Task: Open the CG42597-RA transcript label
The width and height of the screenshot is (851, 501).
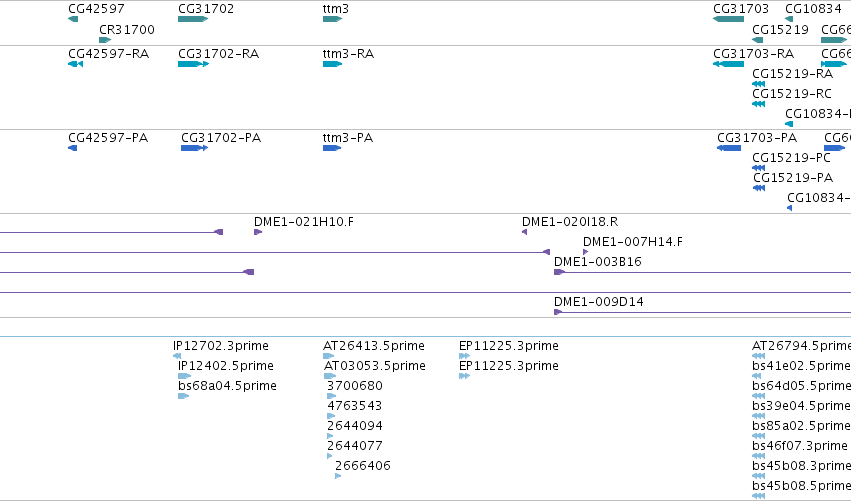Action: point(108,54)
